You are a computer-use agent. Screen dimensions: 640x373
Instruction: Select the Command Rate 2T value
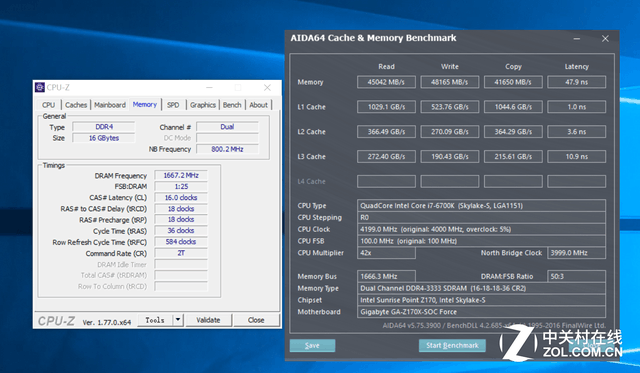(x=181, y=253)
